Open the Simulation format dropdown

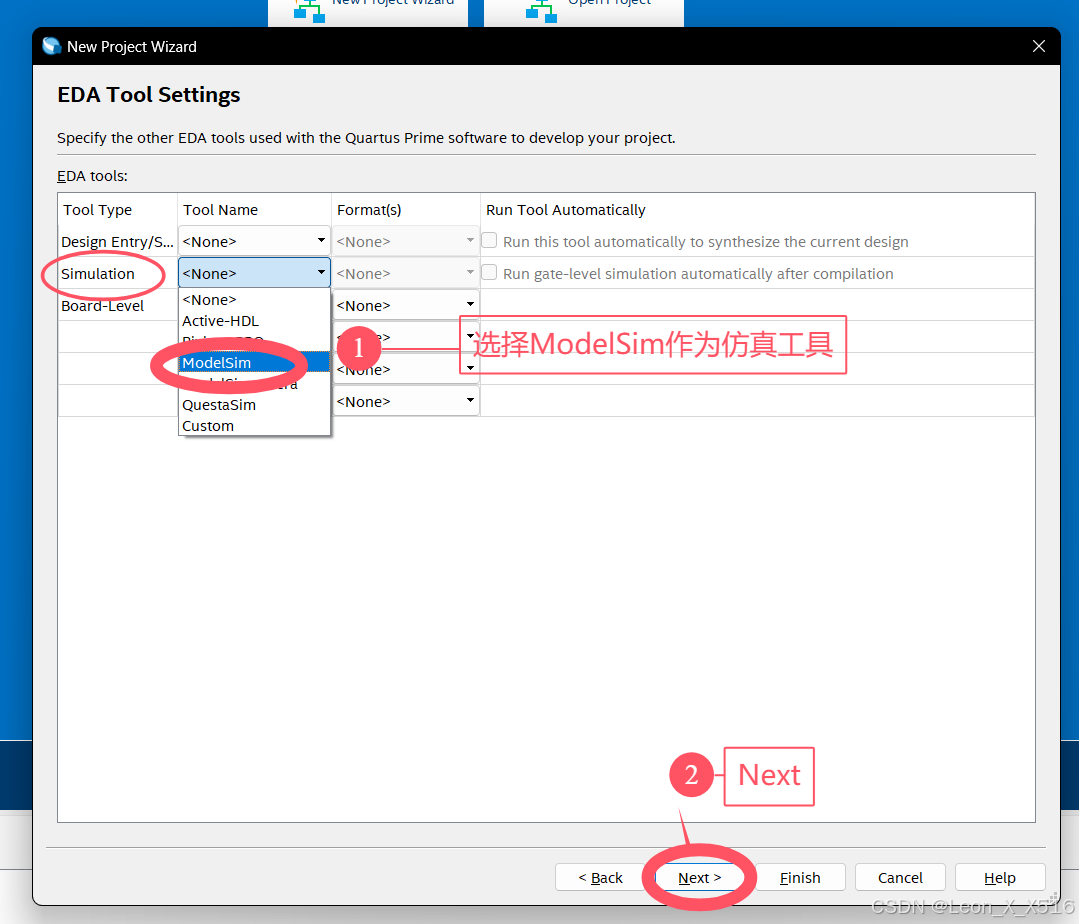tap(405, 273)
